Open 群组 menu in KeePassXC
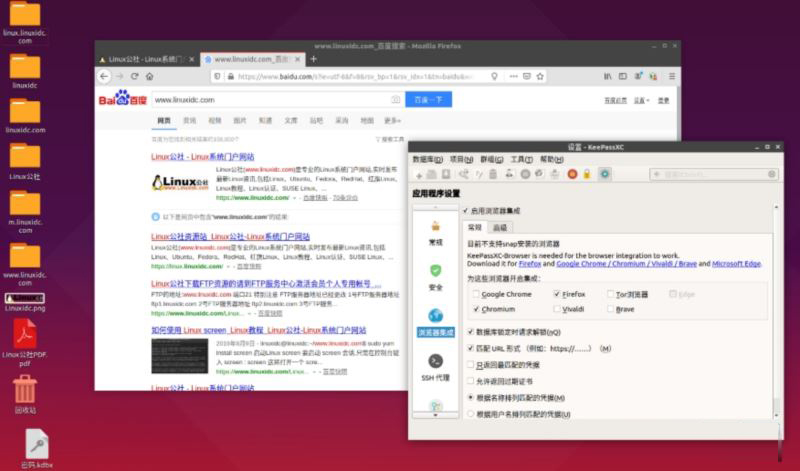The height and width of the screenshot is (471, 800). point(492,160)
